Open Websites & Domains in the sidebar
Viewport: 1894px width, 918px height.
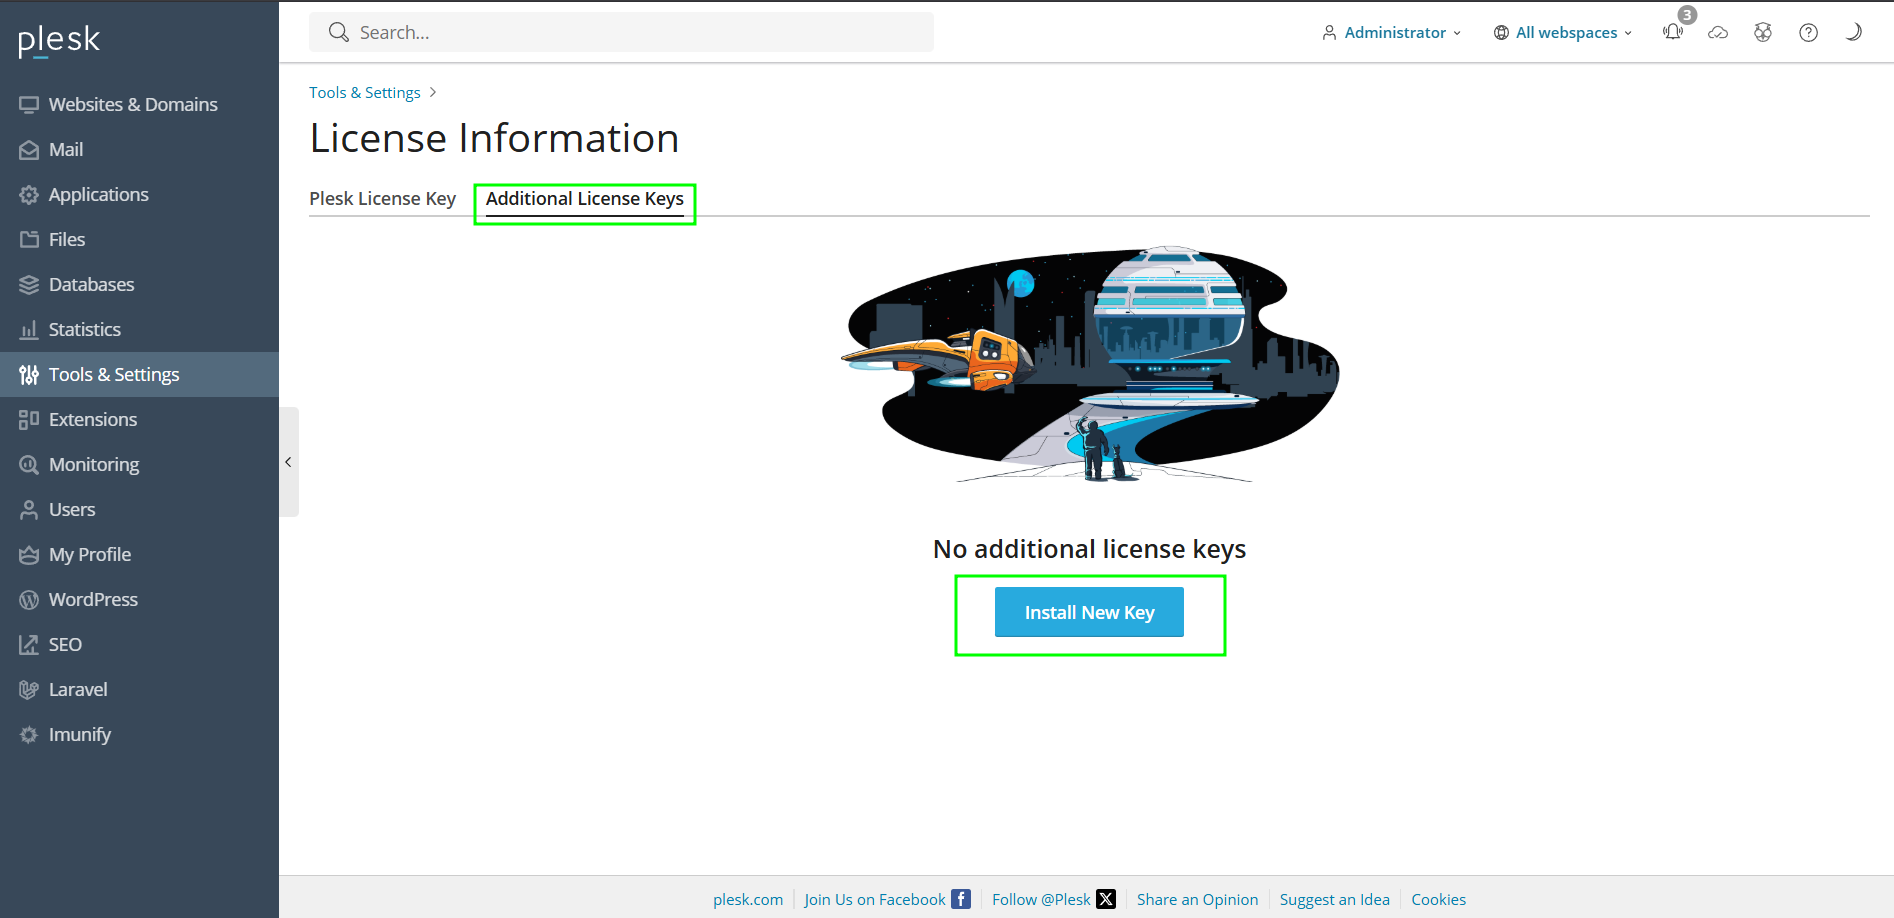[x=133, y=104]
